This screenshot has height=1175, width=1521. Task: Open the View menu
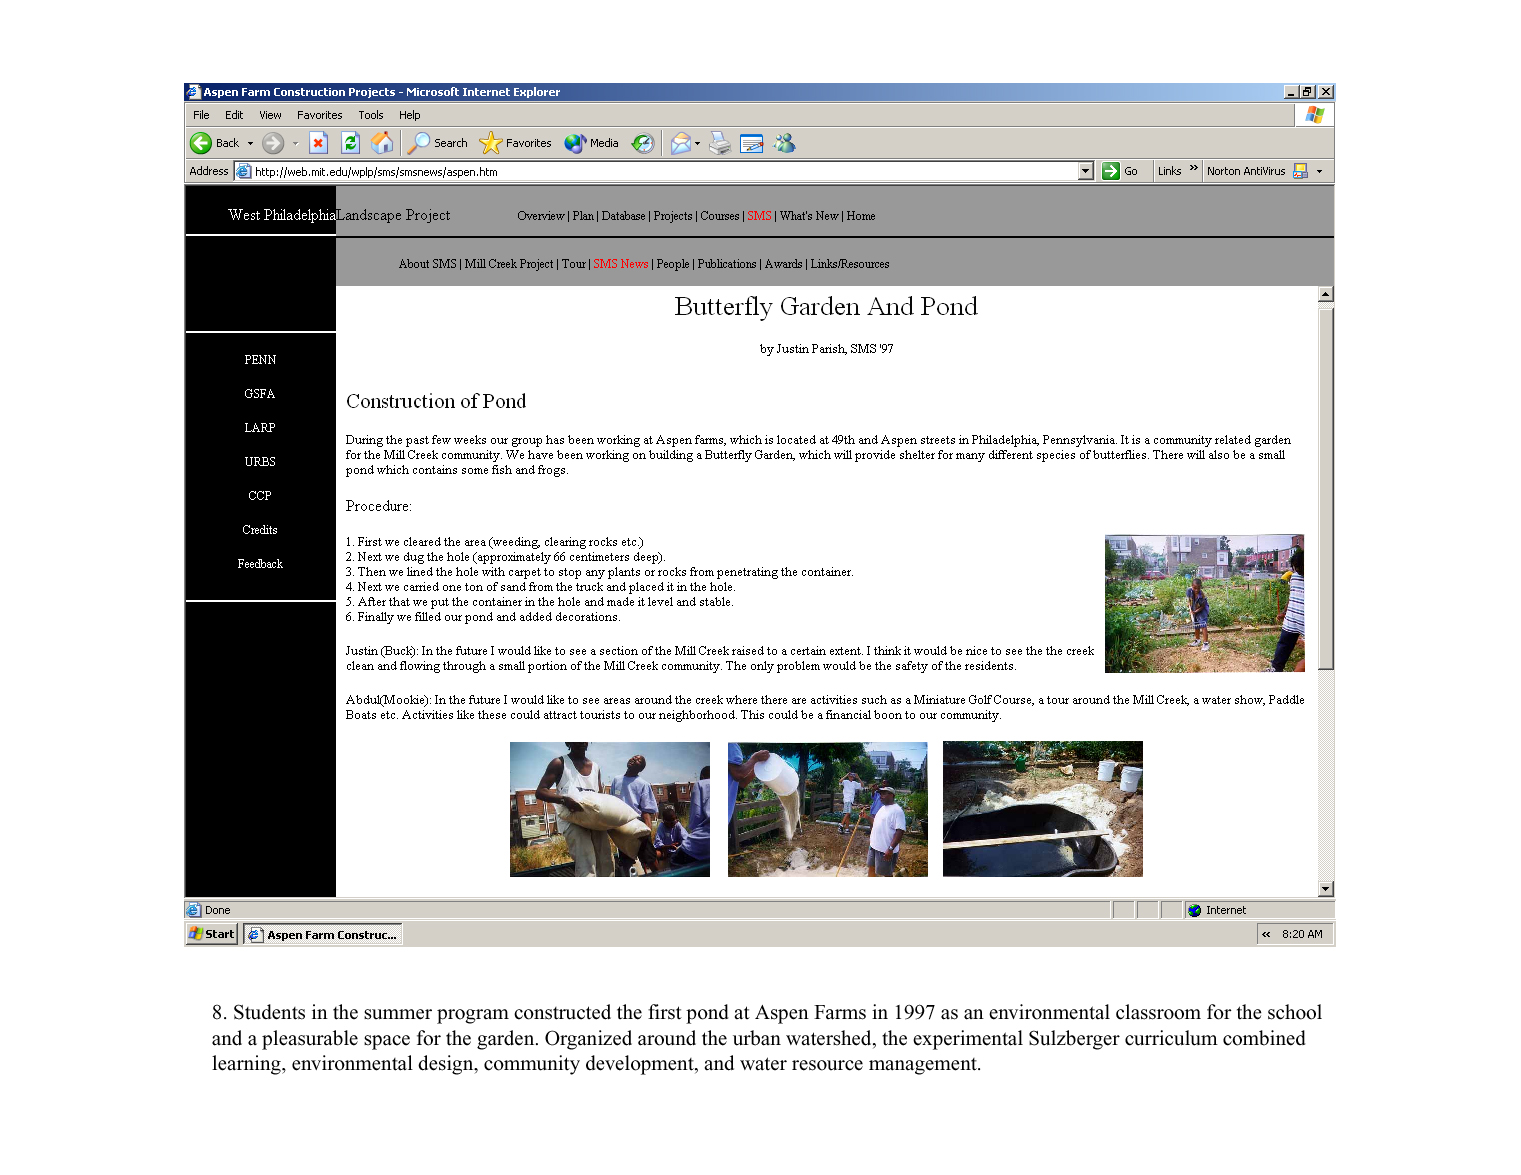[270, 115]
